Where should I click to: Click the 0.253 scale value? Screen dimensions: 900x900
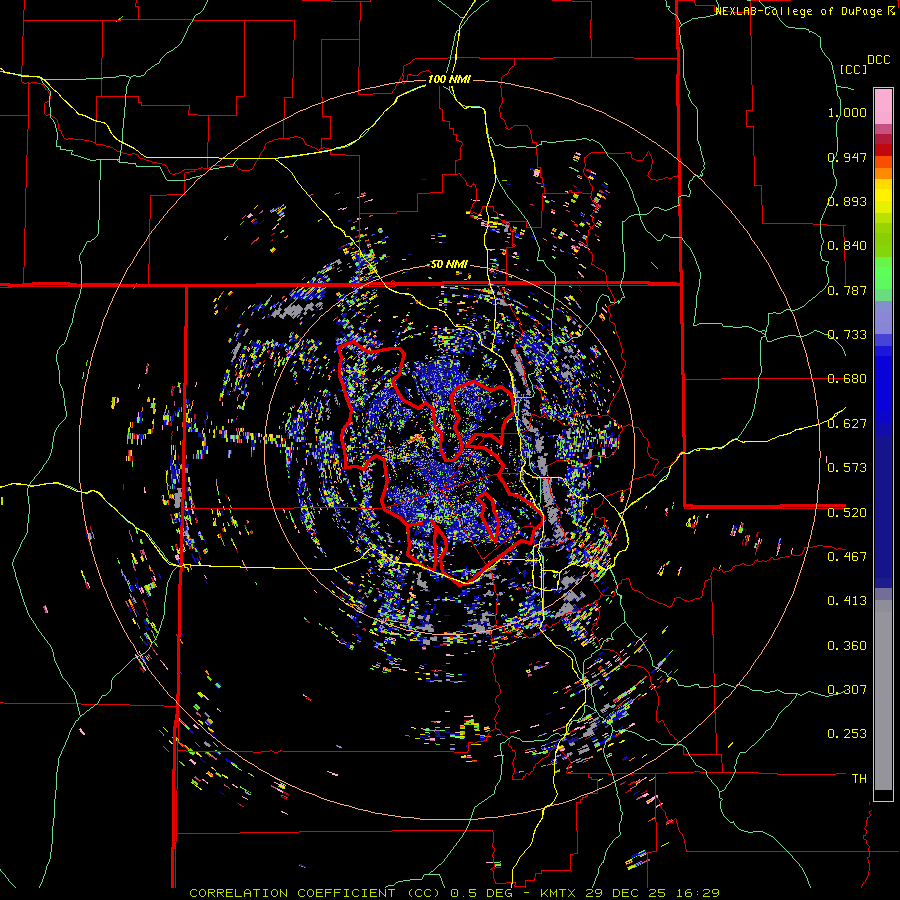point(847,734)
